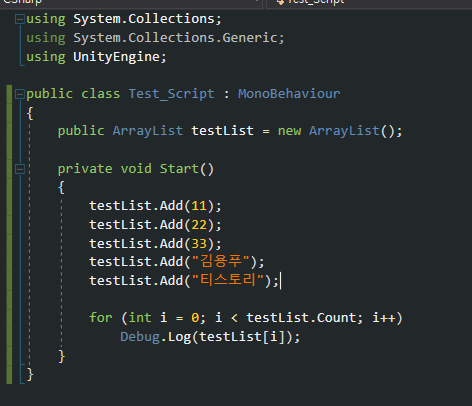Collapse the using directives block
The image size is (472, 406).
[20, 19]
